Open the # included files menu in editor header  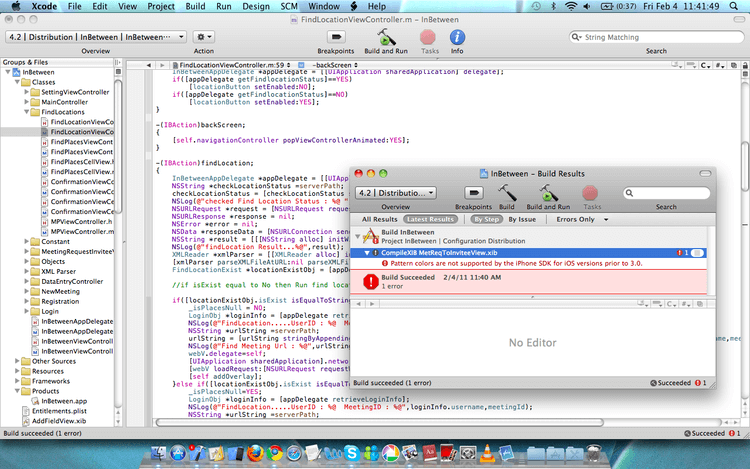click(x=720, y=65)
